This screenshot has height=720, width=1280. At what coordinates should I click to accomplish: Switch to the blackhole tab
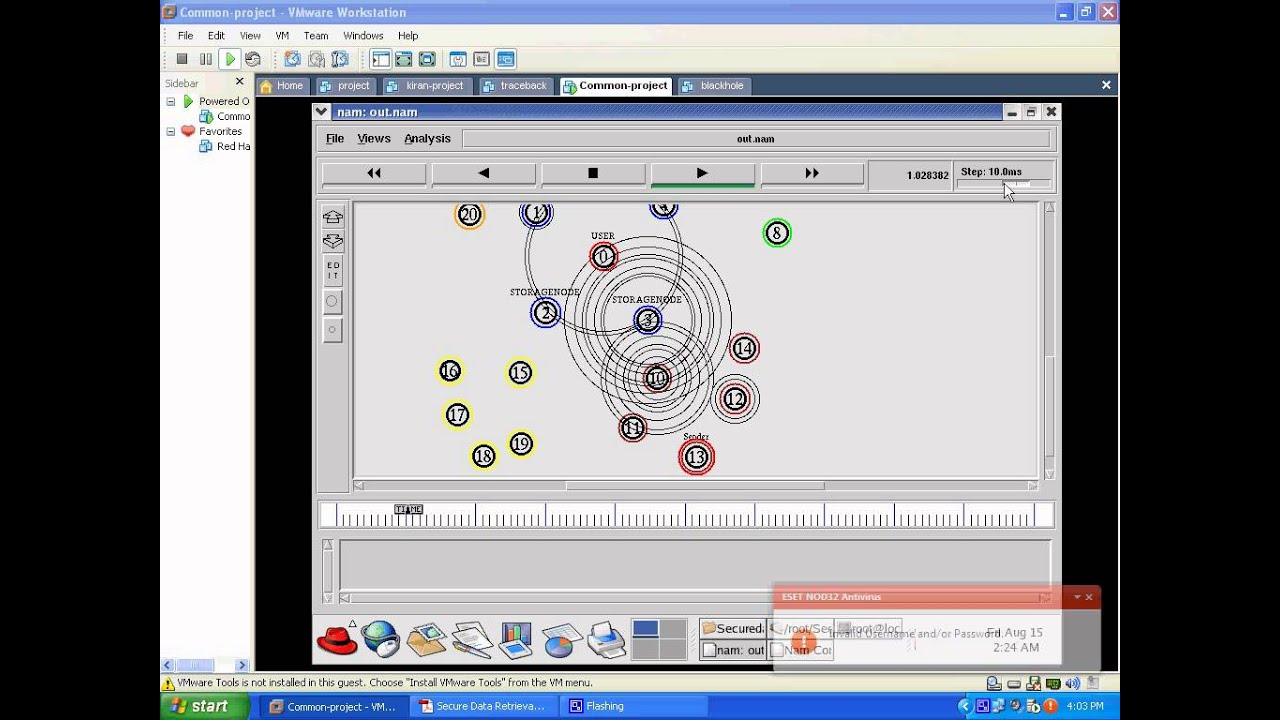coord(713,86)
